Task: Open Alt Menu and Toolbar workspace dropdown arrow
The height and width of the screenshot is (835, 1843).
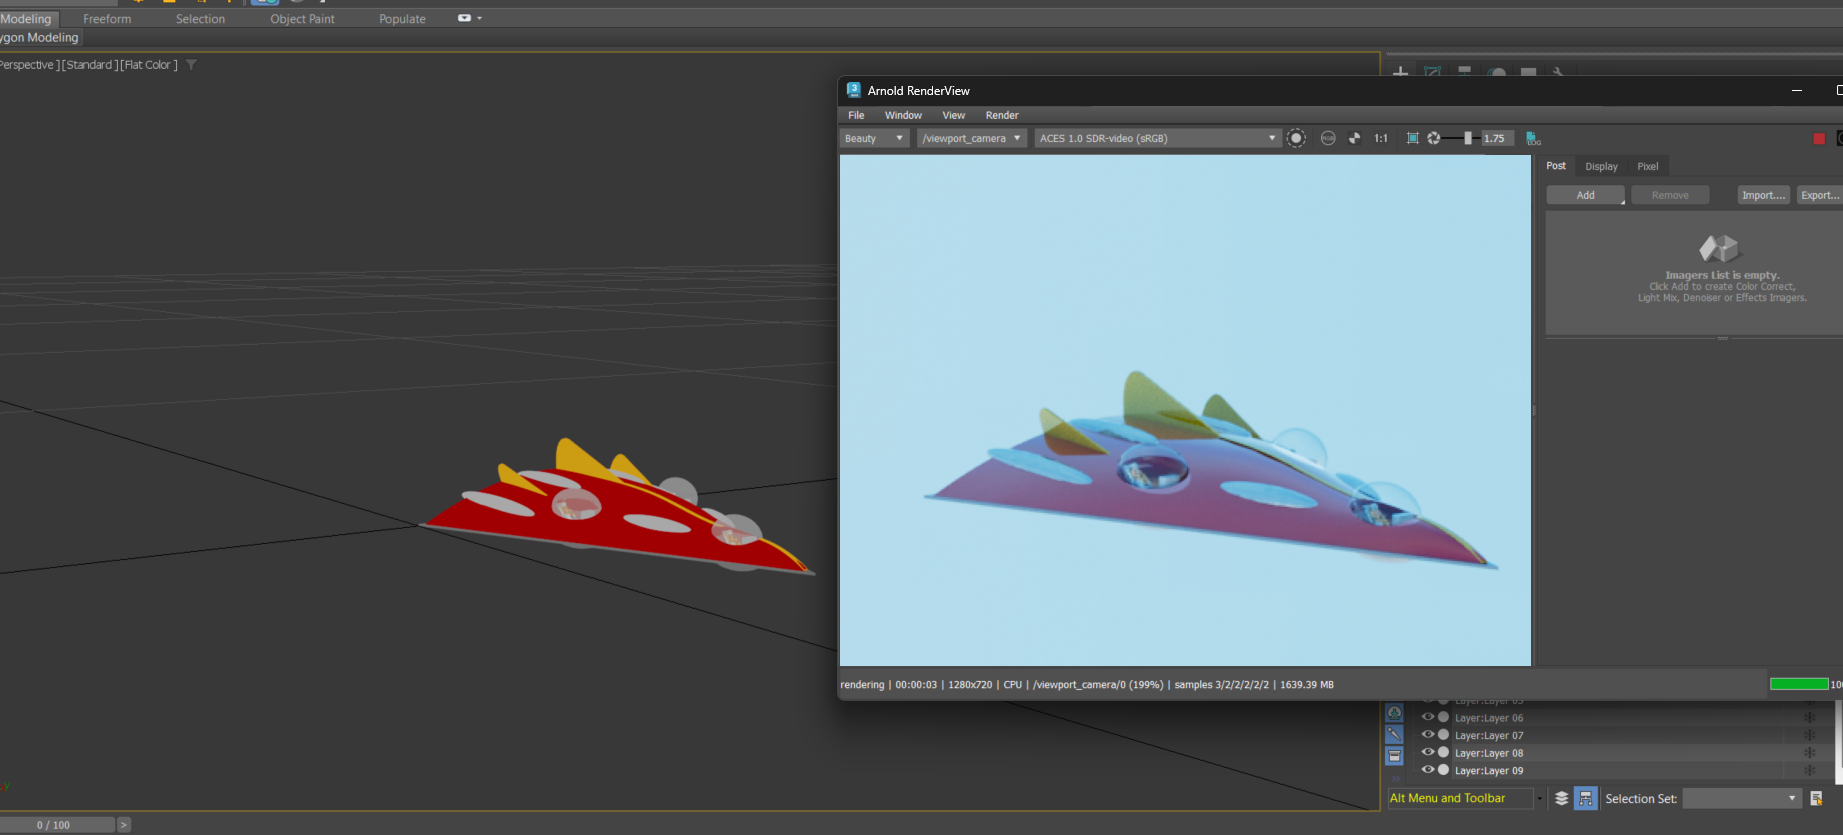Action: point(1540,798)
